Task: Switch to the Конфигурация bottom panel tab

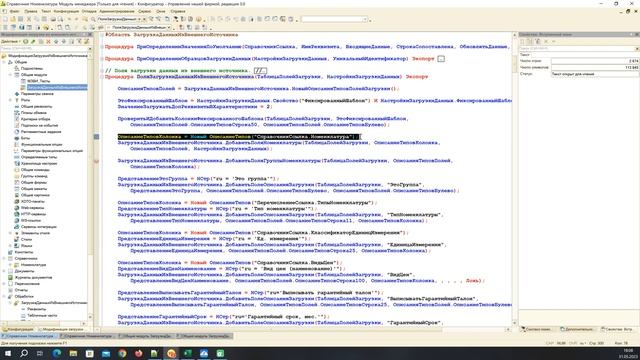Action: [18, 329]
